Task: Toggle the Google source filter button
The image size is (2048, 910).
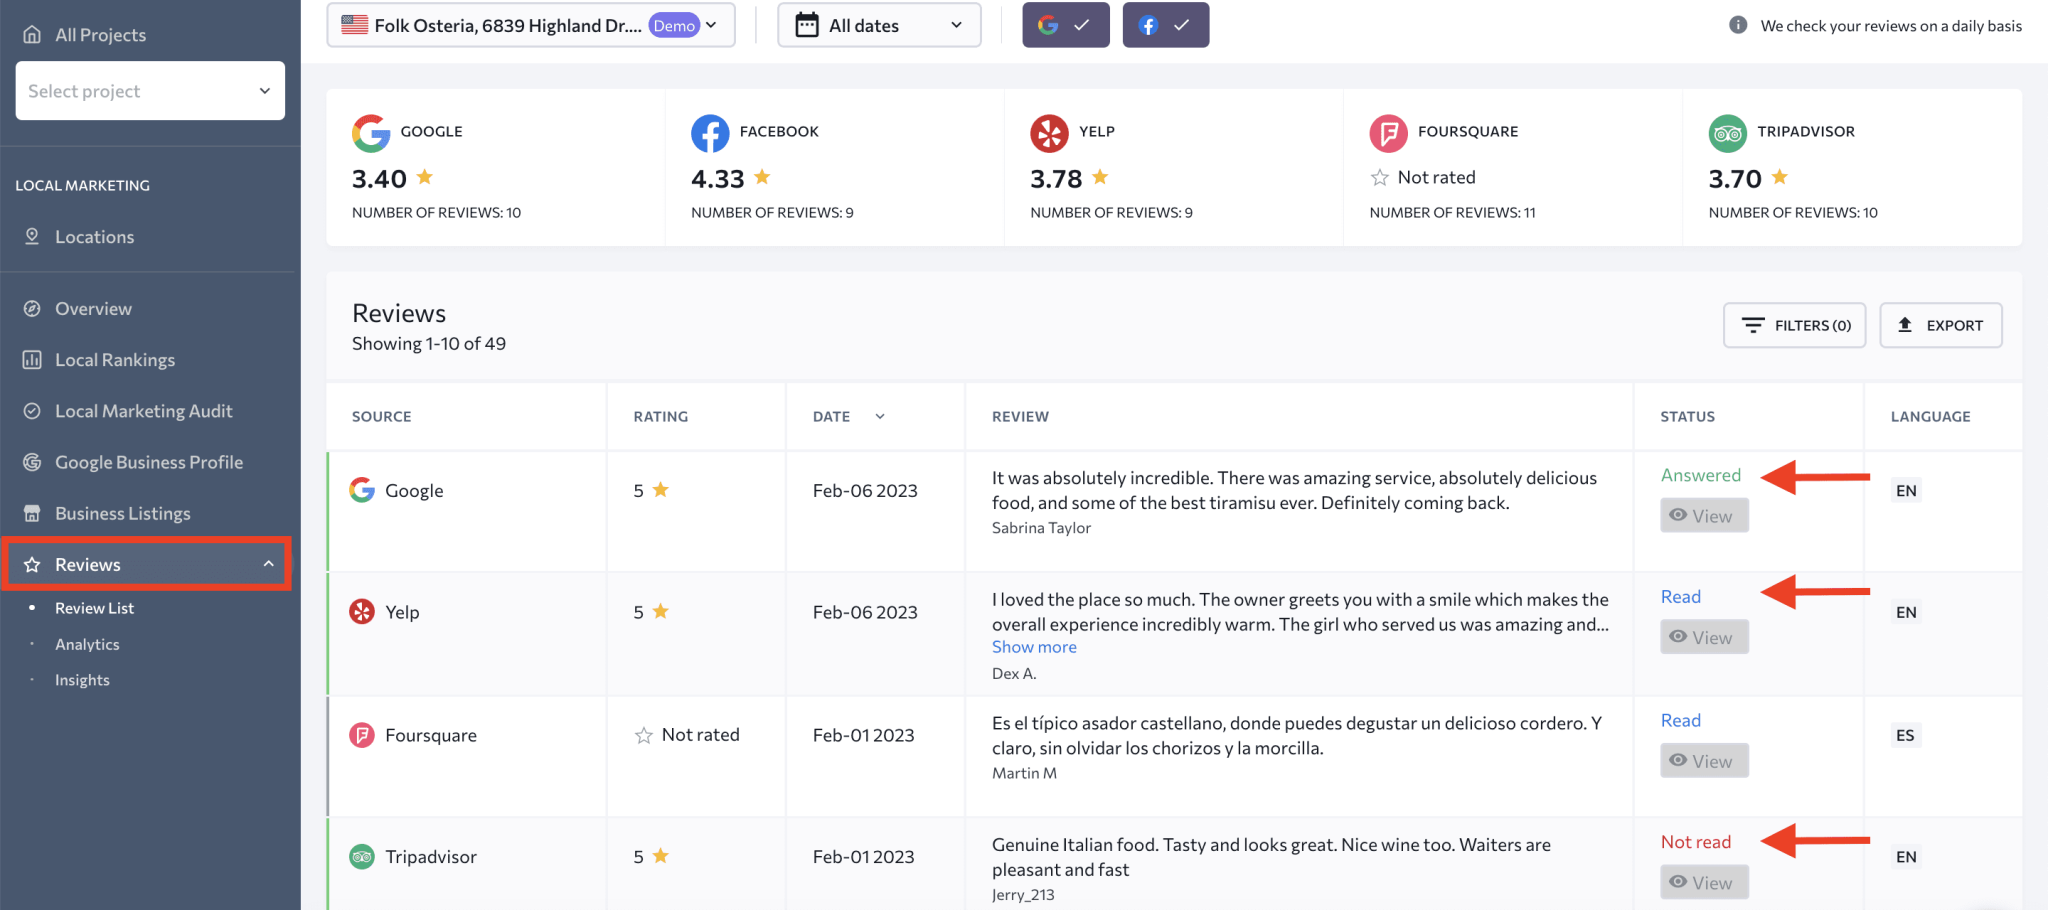Action: point(1065,25)
